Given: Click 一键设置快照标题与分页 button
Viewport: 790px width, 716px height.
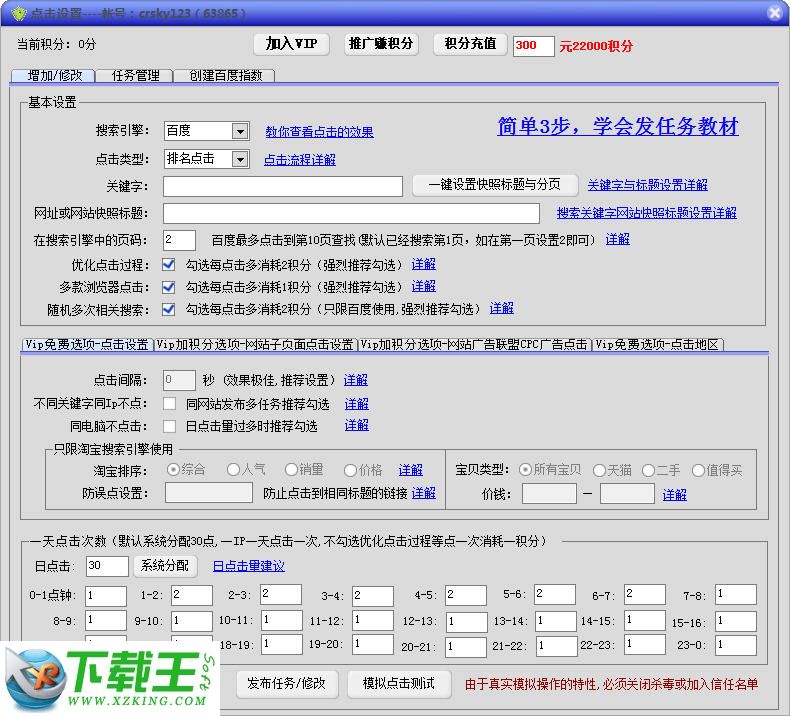Looking at the screenshot, I should tap(495, 185).
